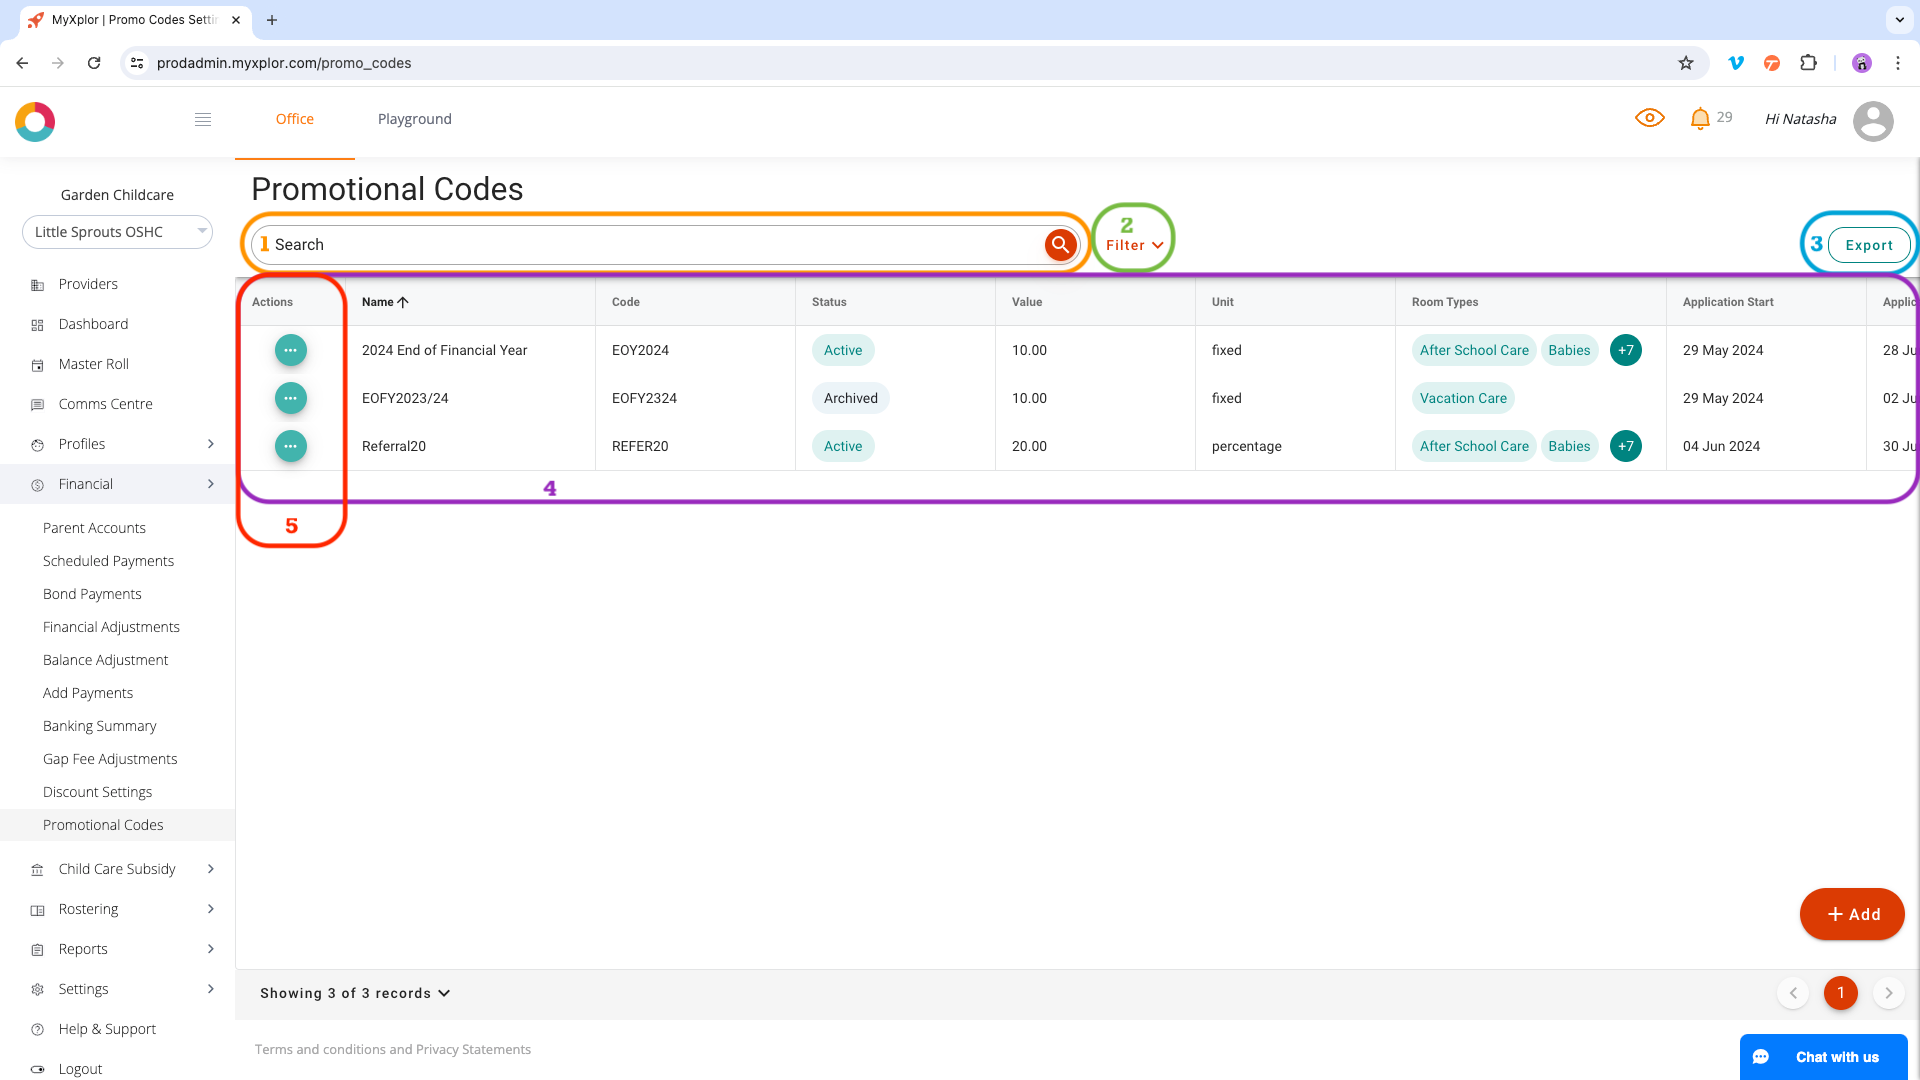Switch to the Playground tab
This screenshot has width=1920, height=1080.
click(x=415, y=119)
